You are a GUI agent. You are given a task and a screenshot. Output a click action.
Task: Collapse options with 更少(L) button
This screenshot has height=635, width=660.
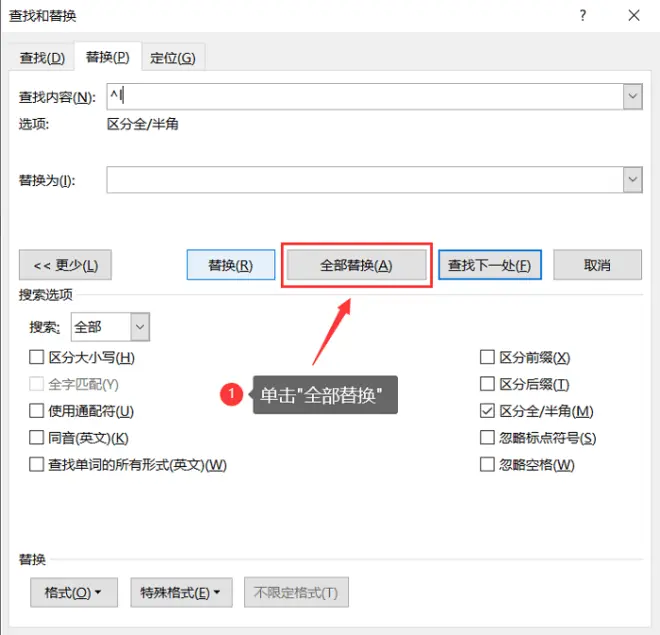click(65, 265)
